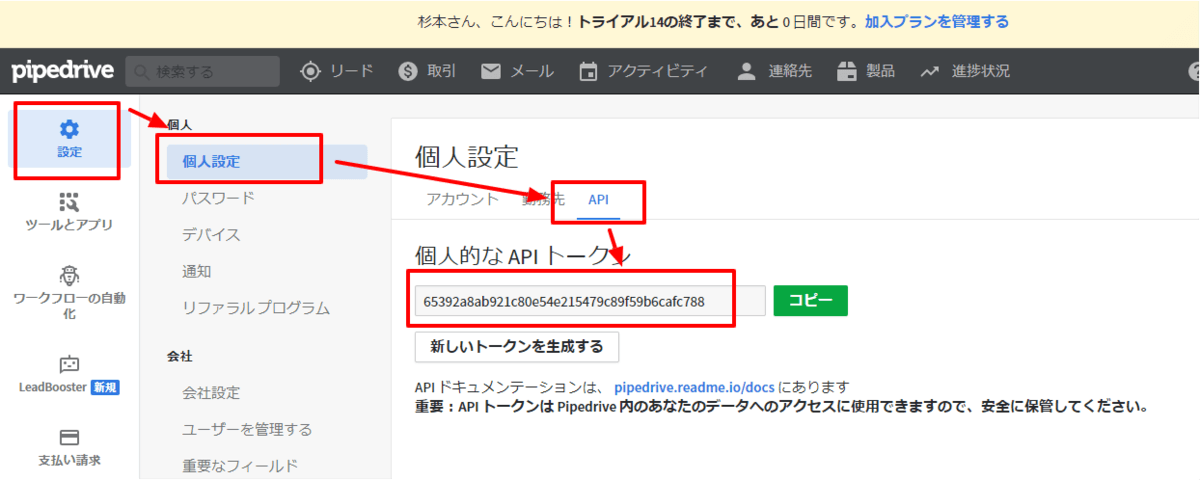Open リード from the top navigation
This screenshot has width=1200, height=480.
pos(337,71)
